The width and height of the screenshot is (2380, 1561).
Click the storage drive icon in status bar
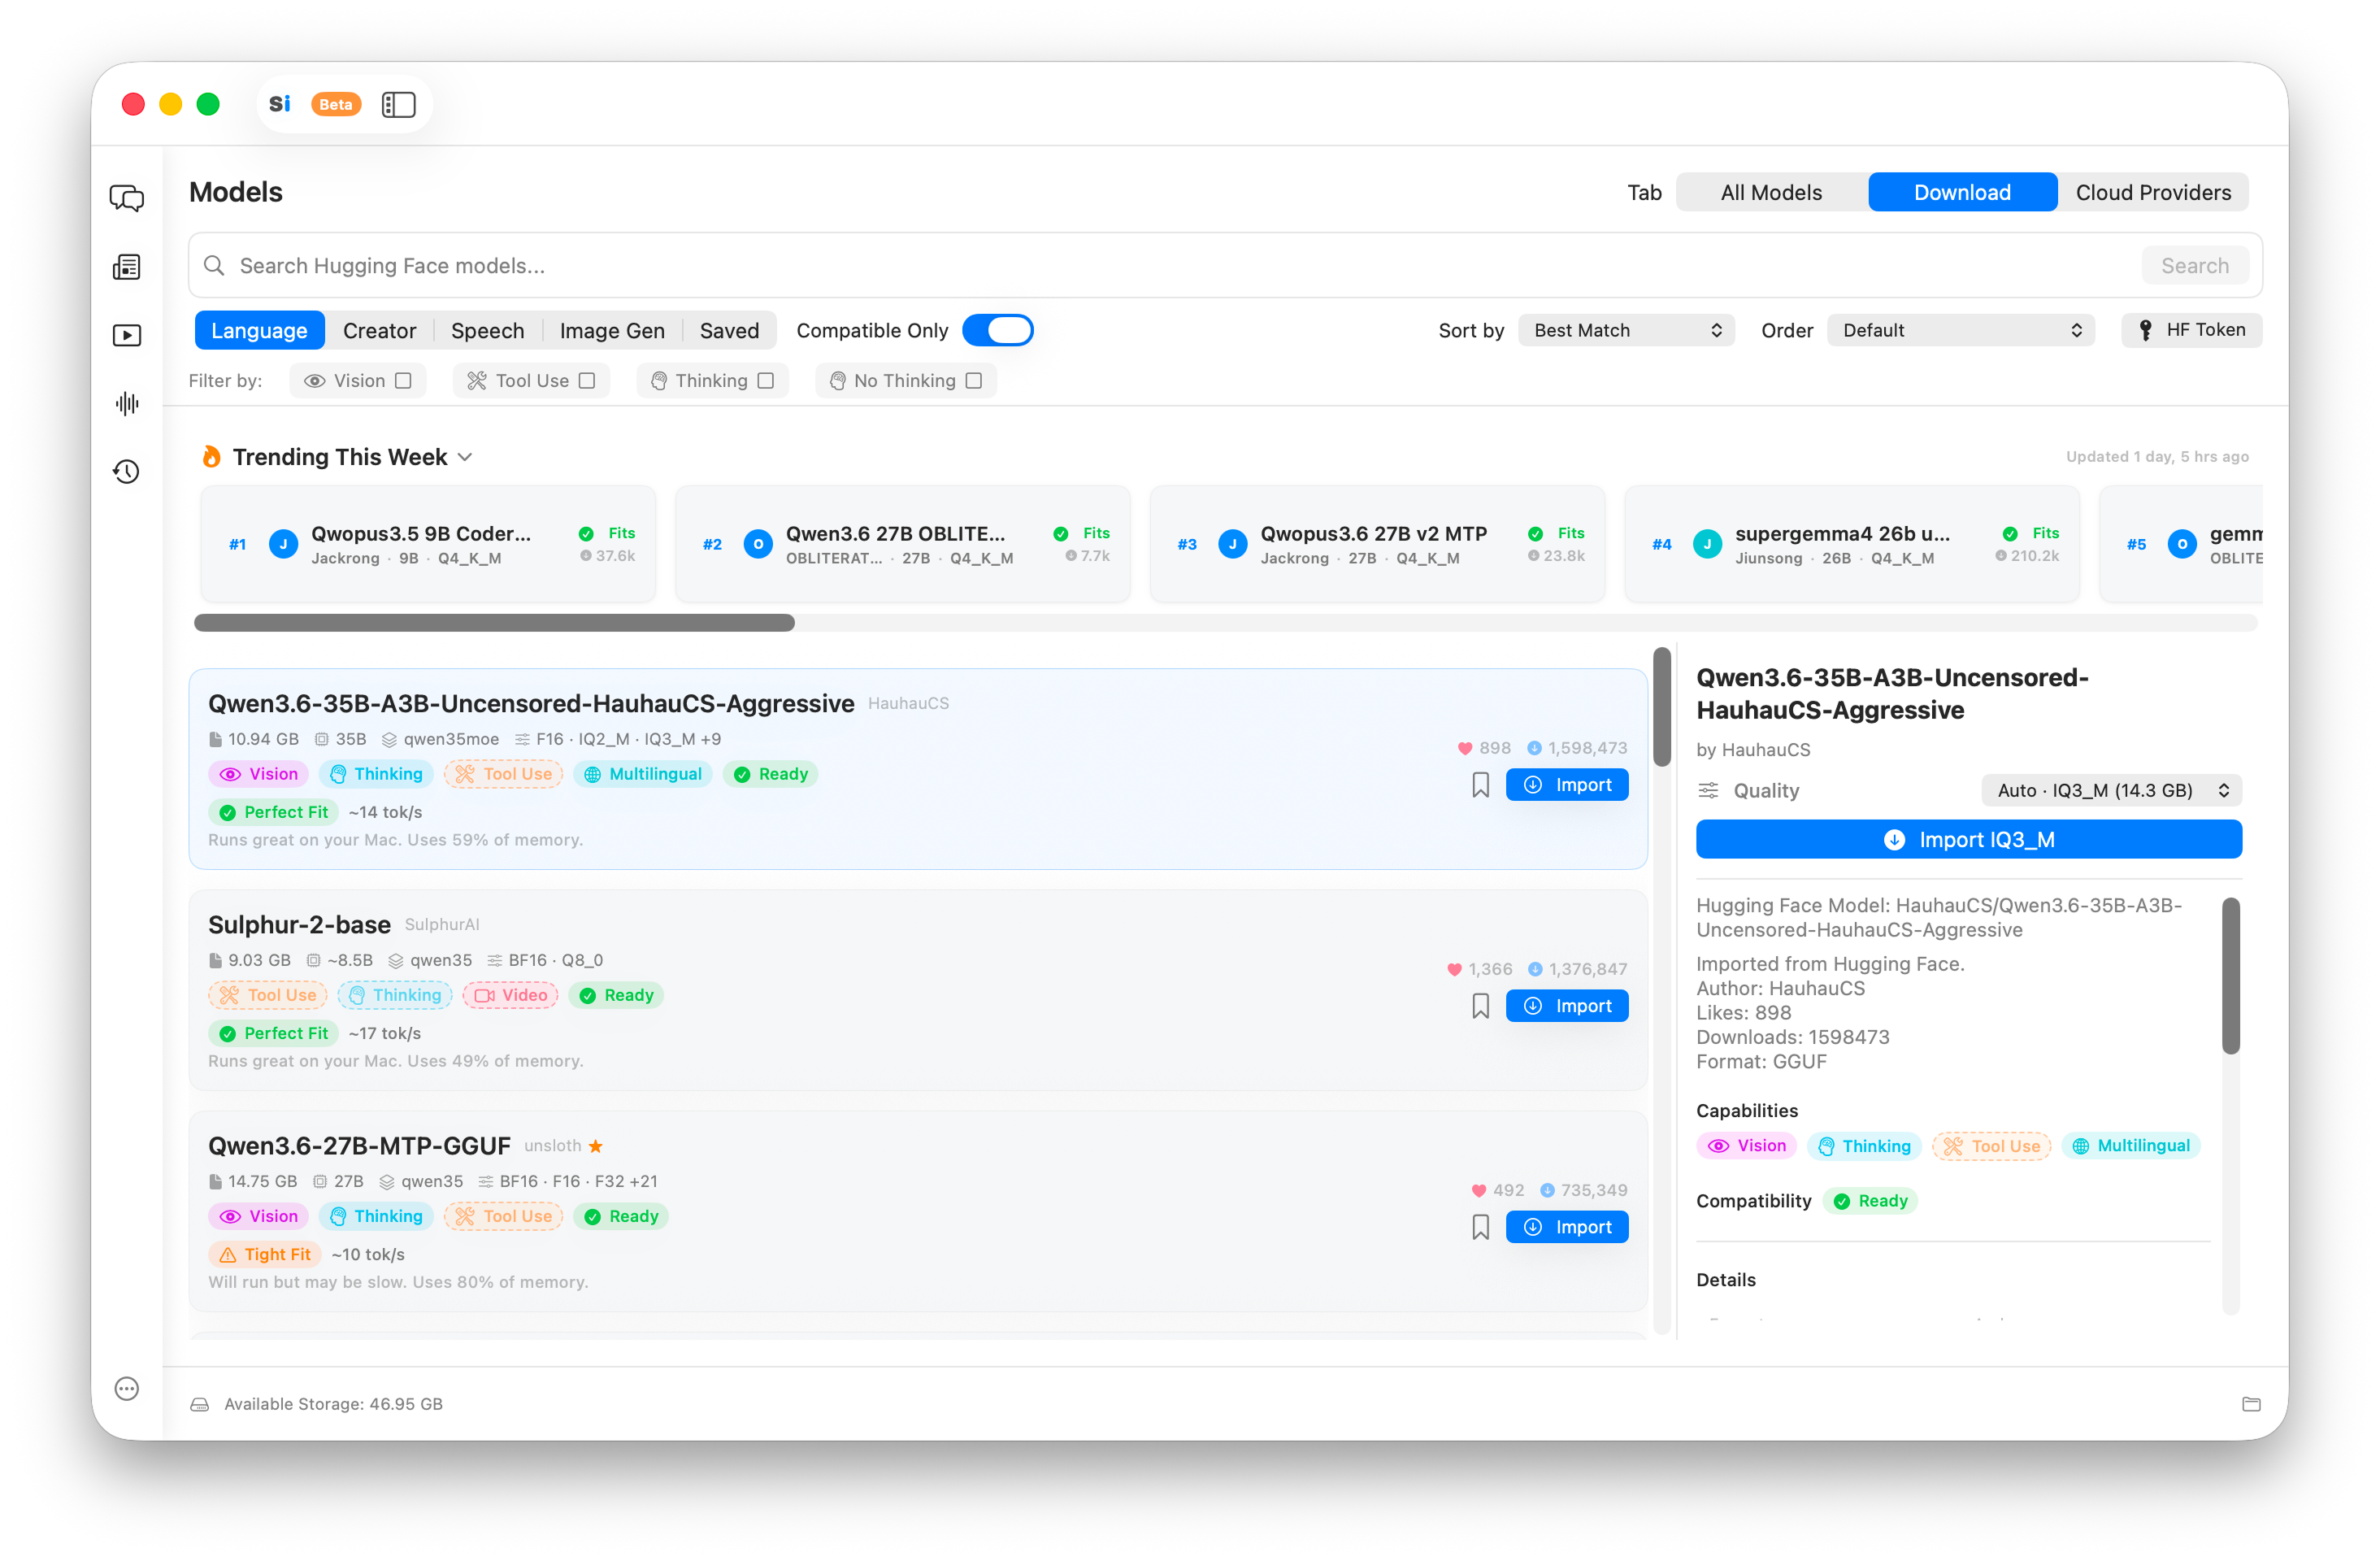tap(200, 1404)
